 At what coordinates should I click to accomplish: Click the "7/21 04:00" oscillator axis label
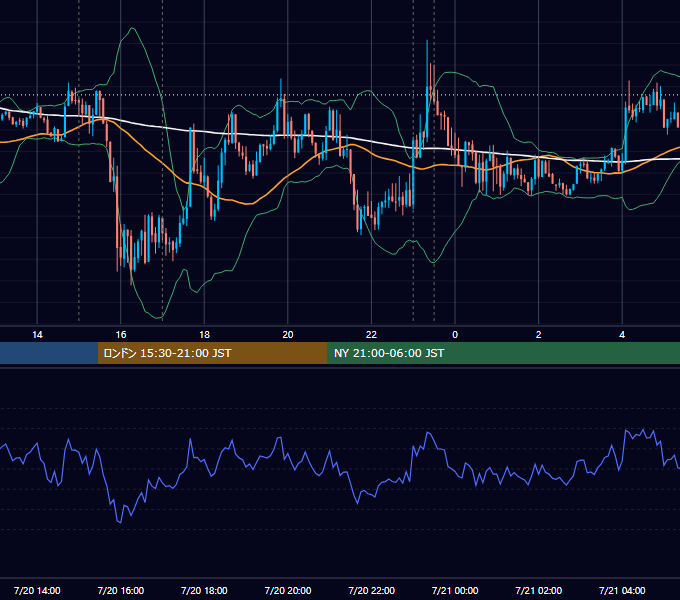[x=622, y=590]
